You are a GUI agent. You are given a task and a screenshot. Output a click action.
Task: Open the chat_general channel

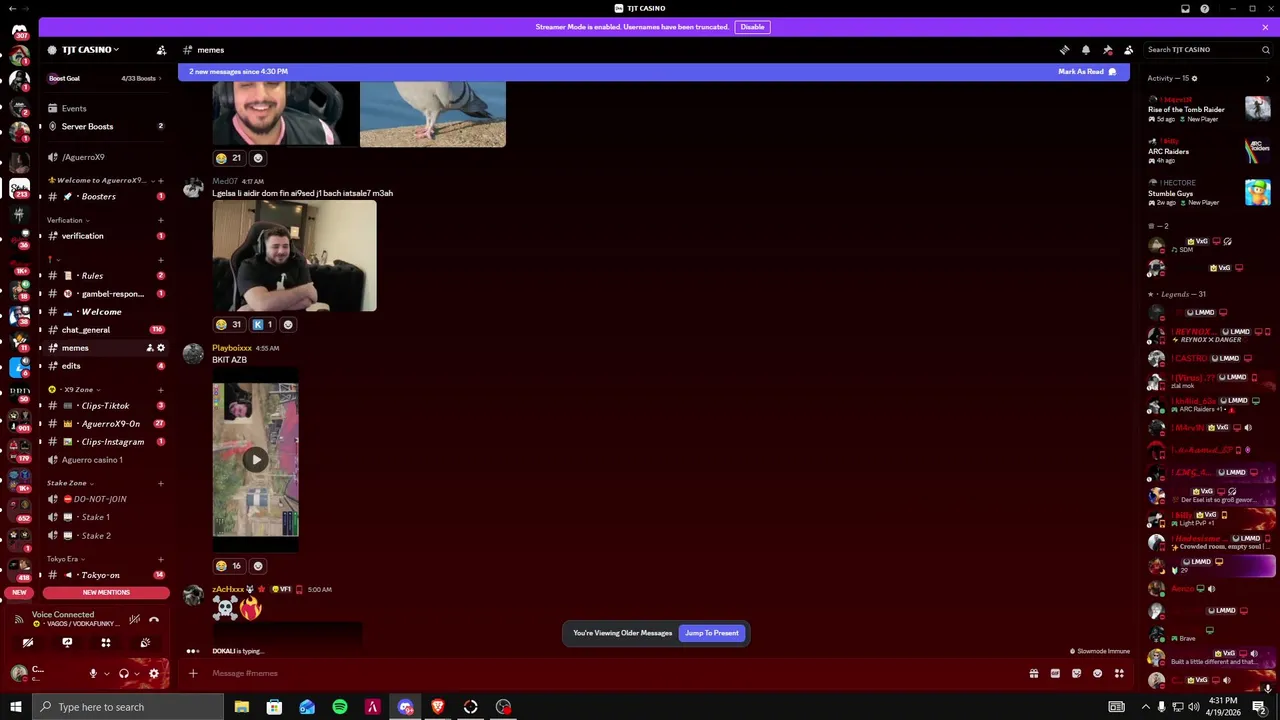point(104,330)
